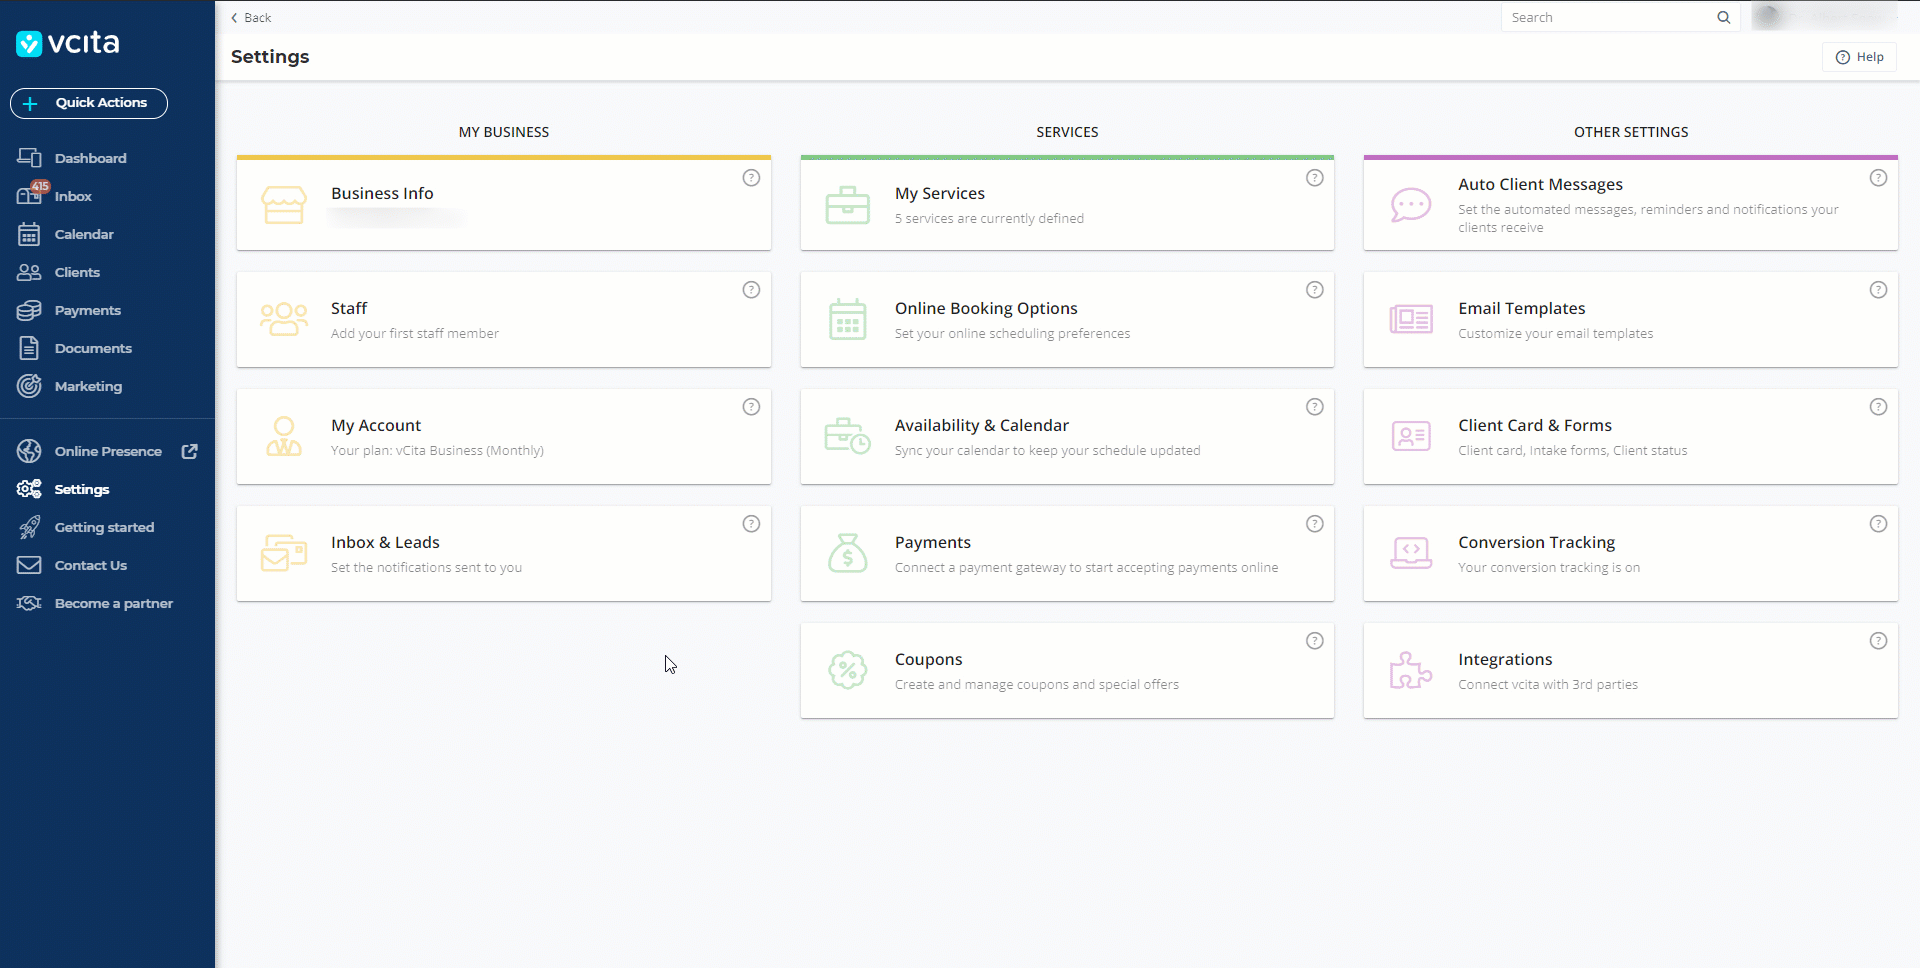
Task: Click the Inbox & Leads envelopes icon
Action: [284, 553]
